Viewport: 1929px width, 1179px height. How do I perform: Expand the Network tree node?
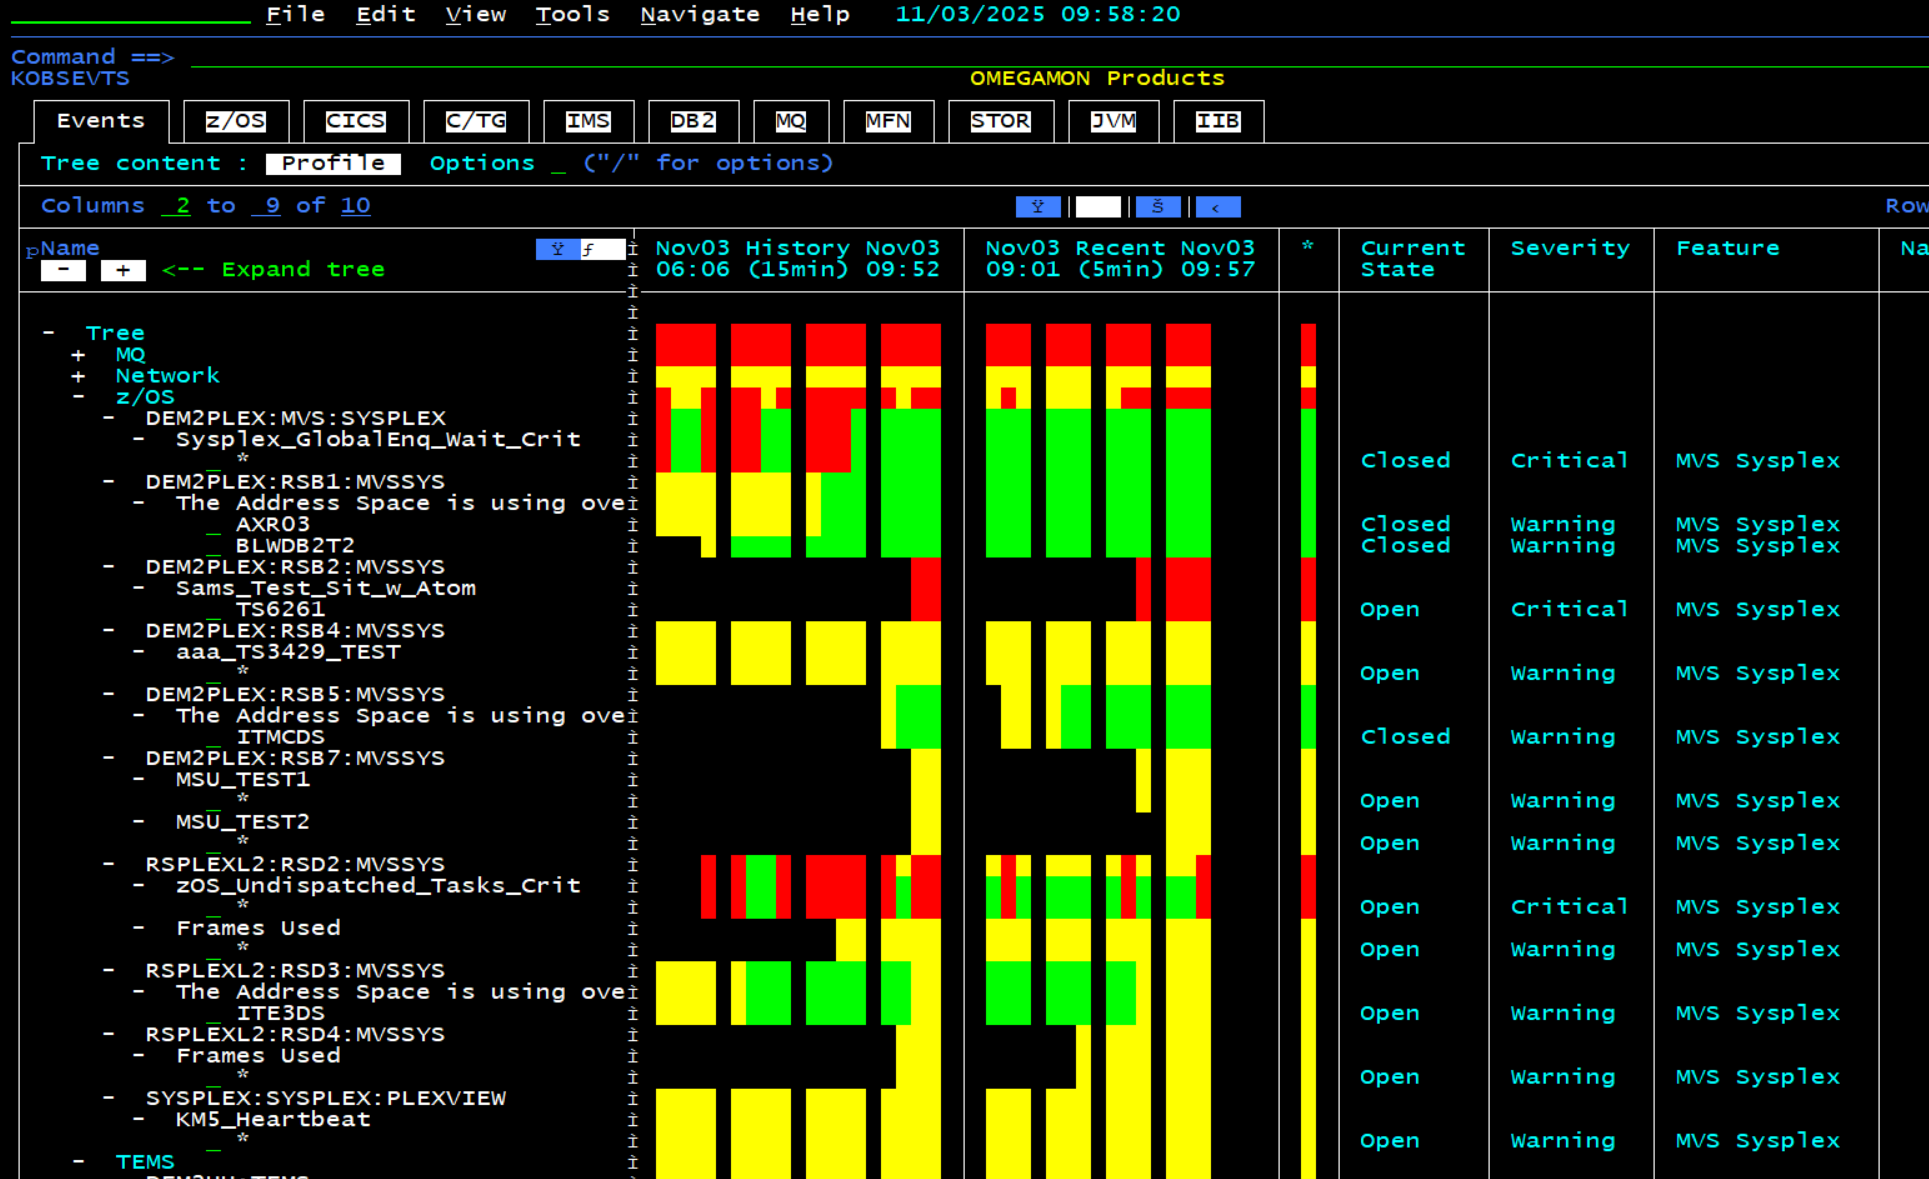pyautogui.click(x=78, y=377)
